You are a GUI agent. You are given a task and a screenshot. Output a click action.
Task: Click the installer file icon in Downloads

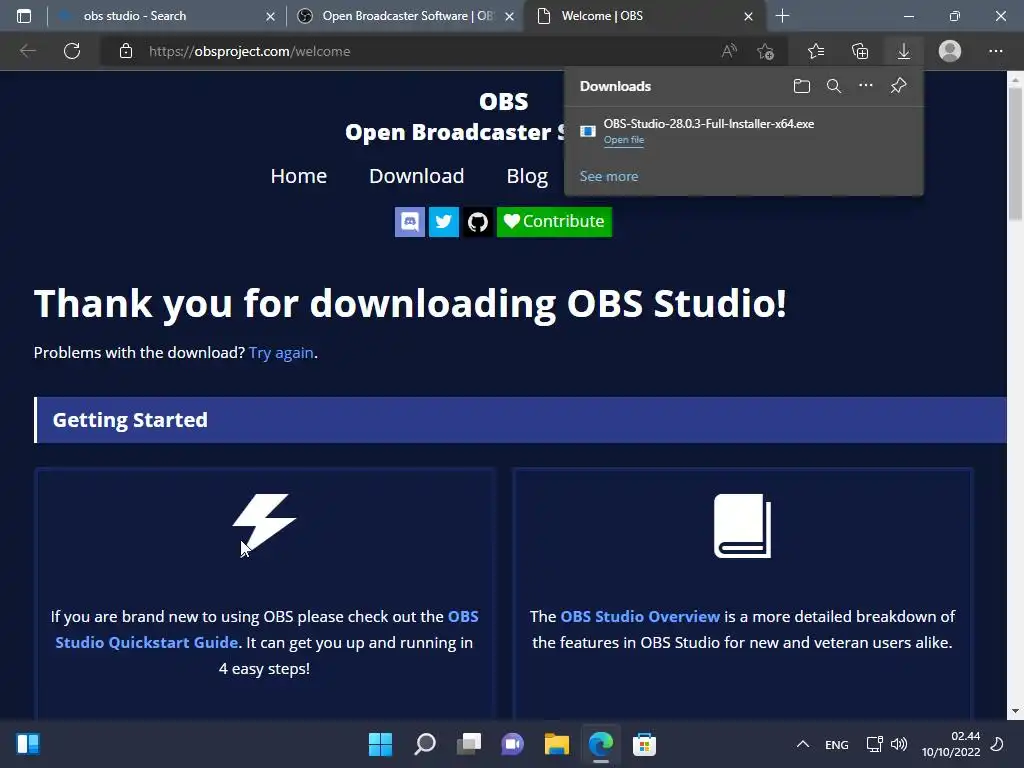(x=588, y=131)
